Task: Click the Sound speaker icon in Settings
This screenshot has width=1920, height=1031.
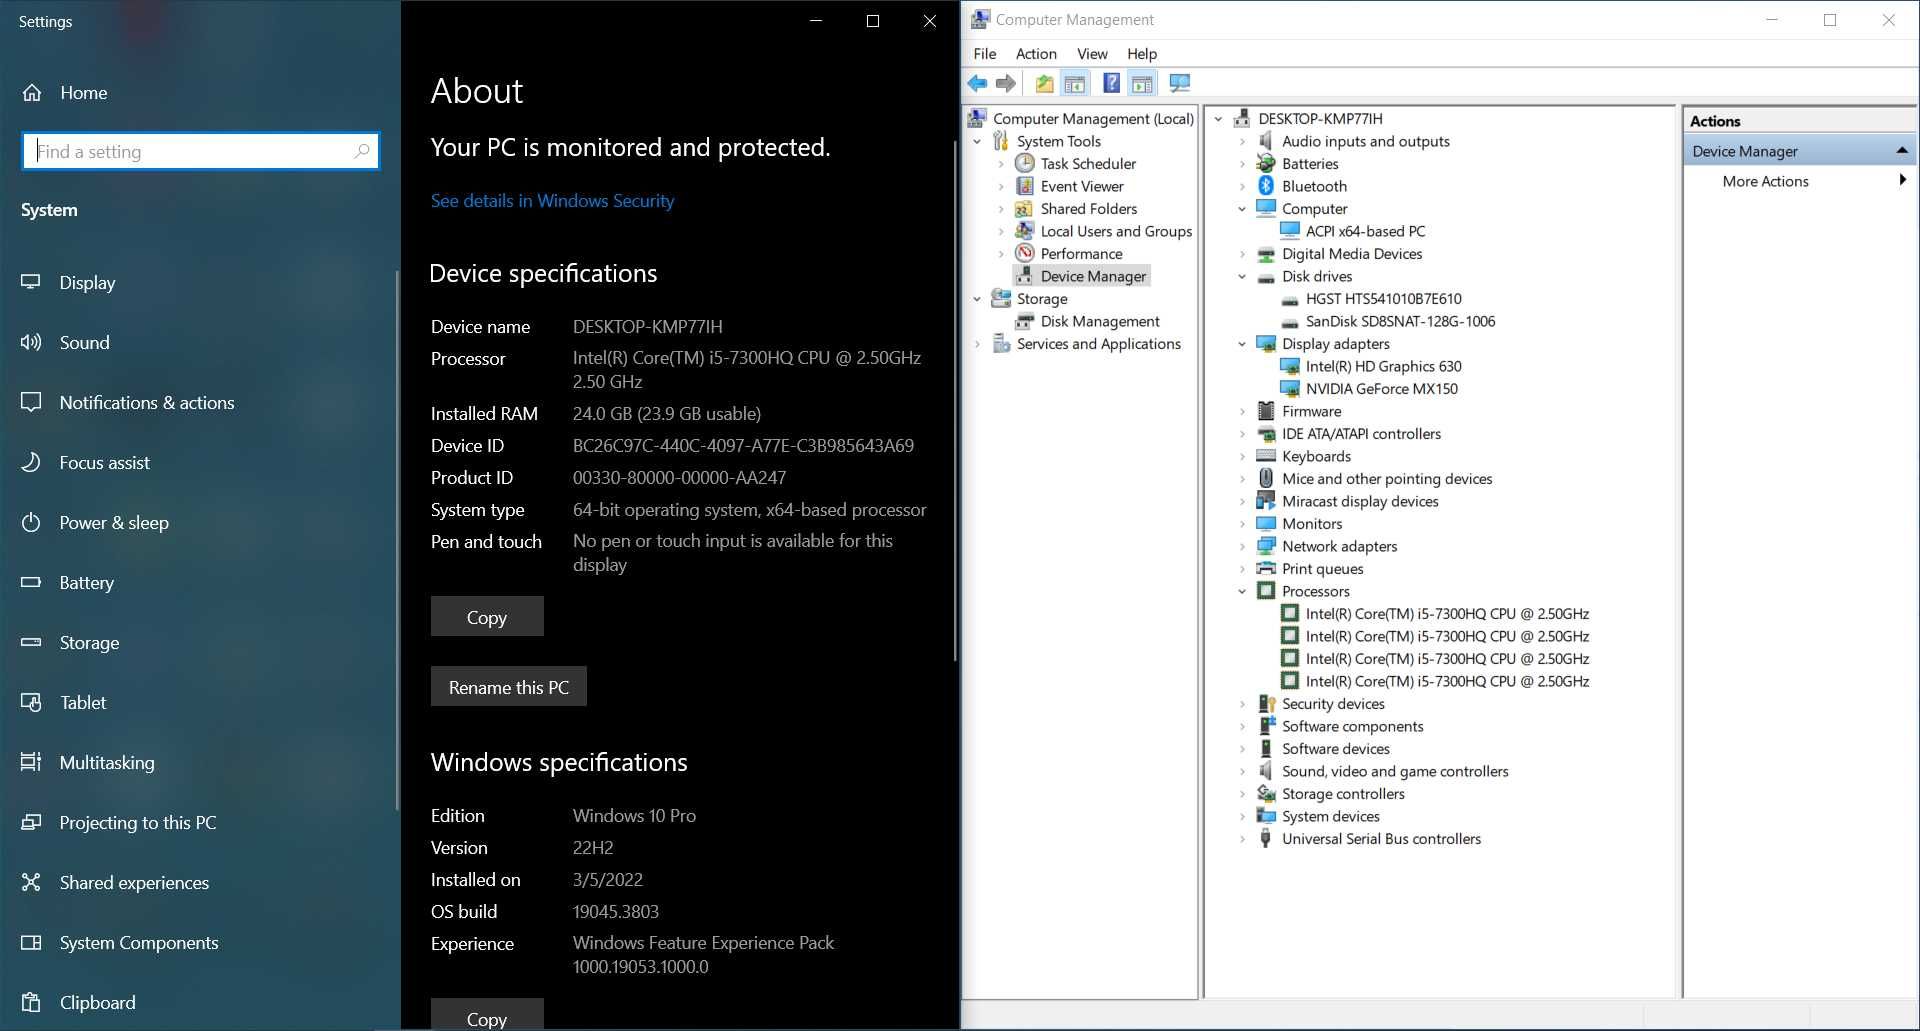Action: (x=31, y=342)
